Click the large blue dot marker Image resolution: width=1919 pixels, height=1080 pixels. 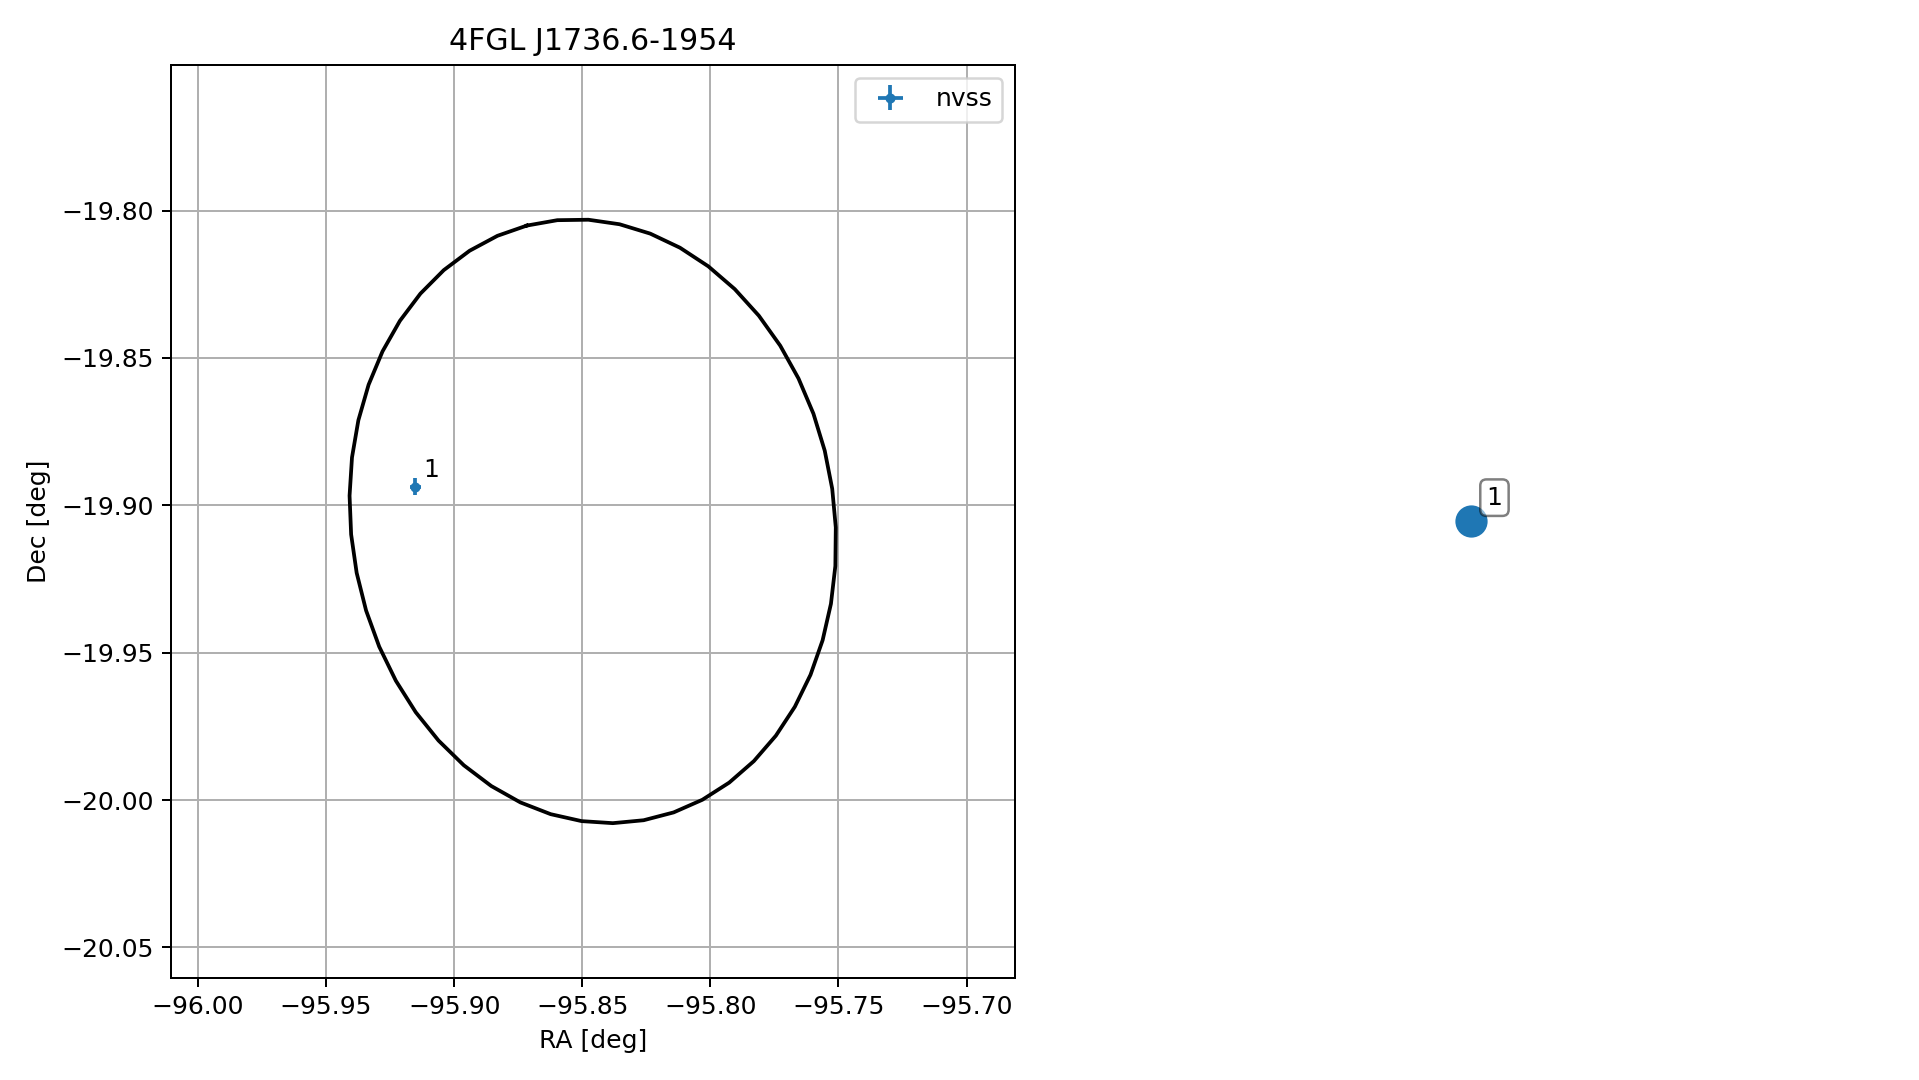[x=1471, y=521]
